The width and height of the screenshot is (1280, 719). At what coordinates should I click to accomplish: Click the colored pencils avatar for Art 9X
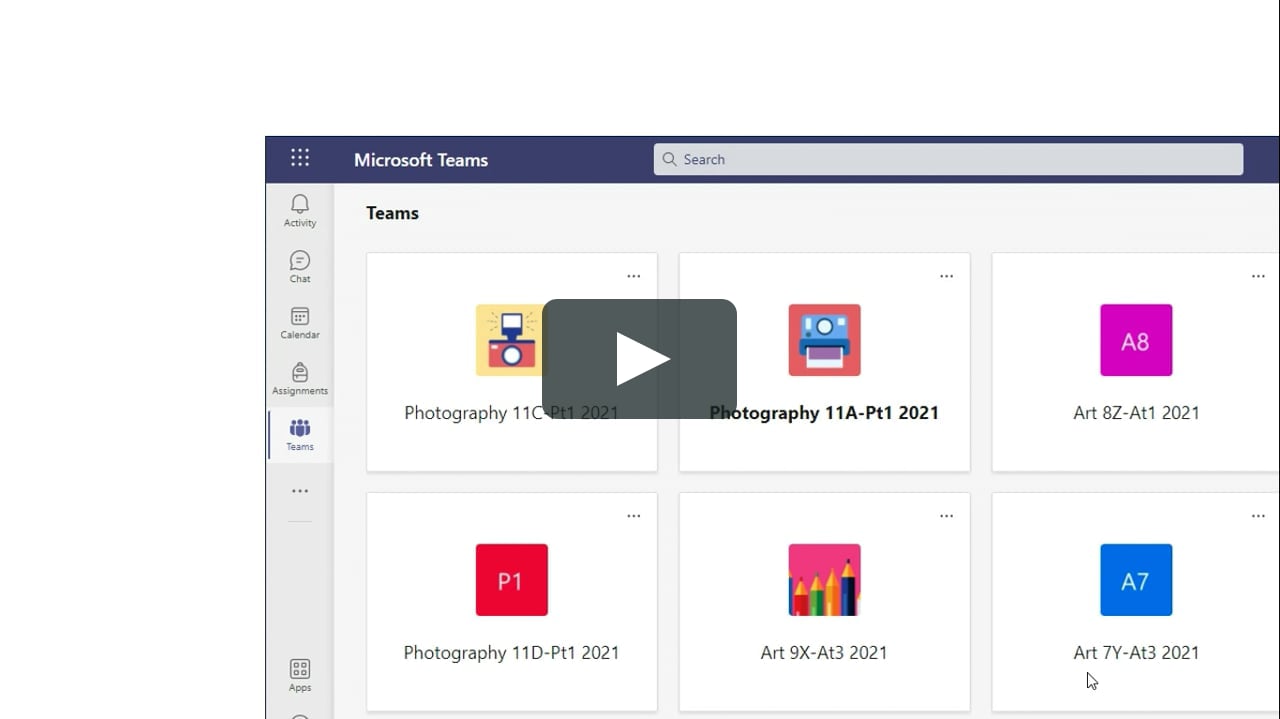824,580
